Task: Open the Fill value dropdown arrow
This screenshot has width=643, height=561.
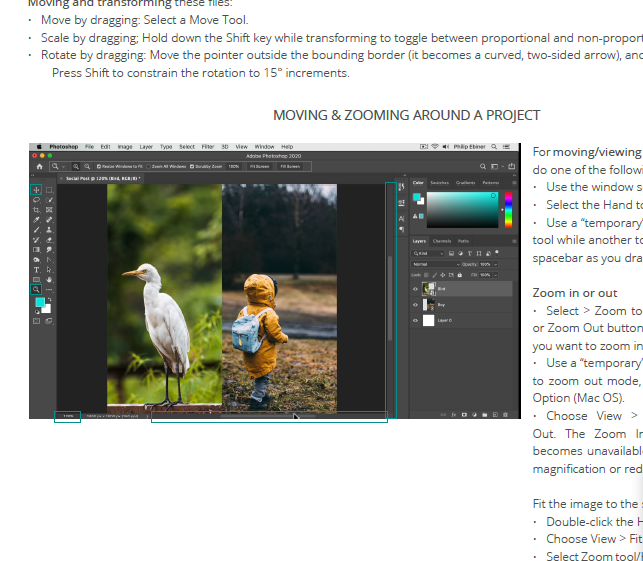Action: (x=496, y=275)
